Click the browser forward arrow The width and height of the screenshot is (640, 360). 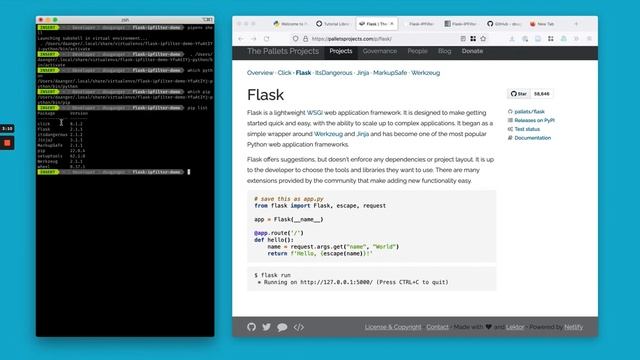click(x=253, y=39)
